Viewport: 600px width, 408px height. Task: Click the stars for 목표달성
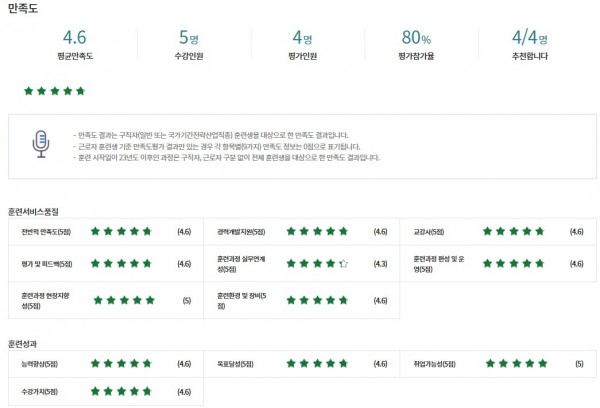click(x=317, y=363)
